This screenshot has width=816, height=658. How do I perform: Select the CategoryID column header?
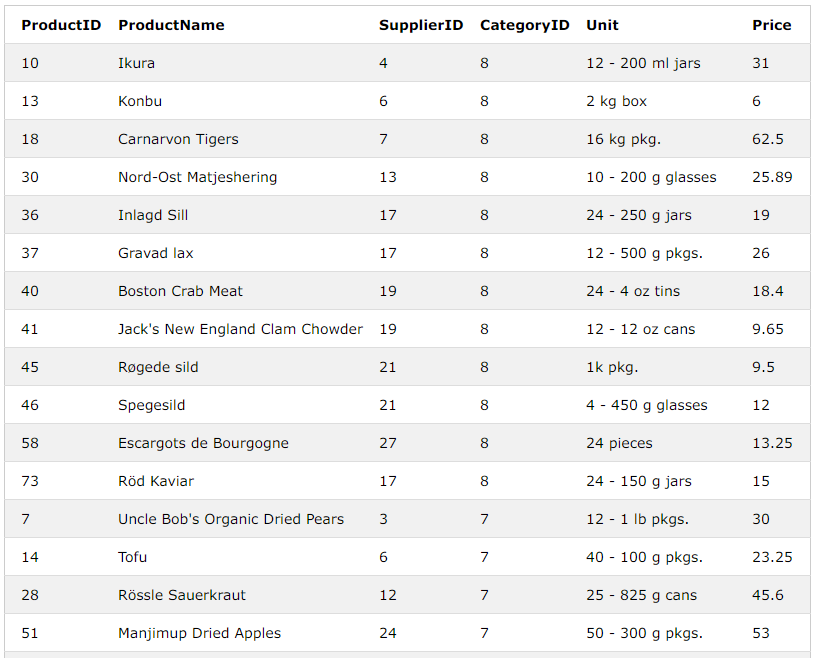click(525, 25)
